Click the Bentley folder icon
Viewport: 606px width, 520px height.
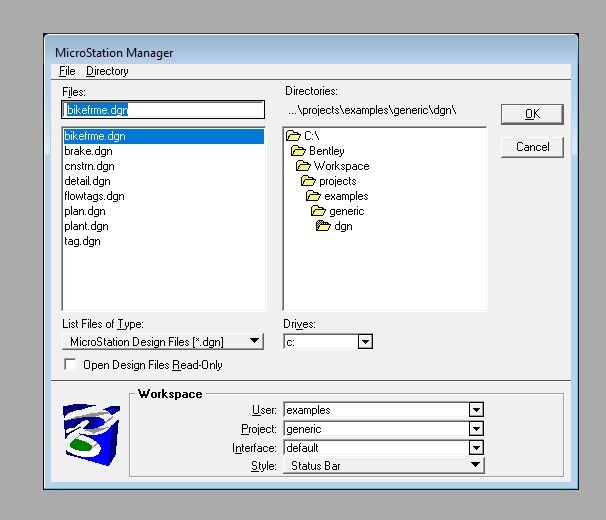point(298,150)
